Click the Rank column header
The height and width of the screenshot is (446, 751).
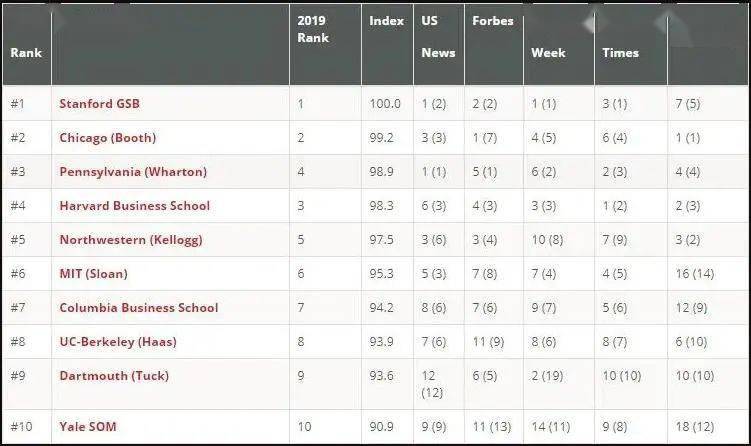[26, 52]
